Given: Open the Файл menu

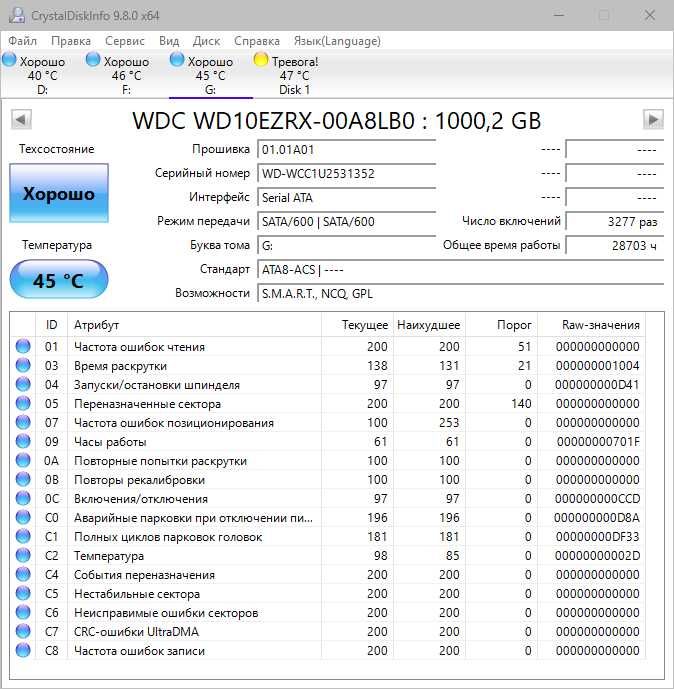Looking at the screenshot, I should click(x=22, y=41).
